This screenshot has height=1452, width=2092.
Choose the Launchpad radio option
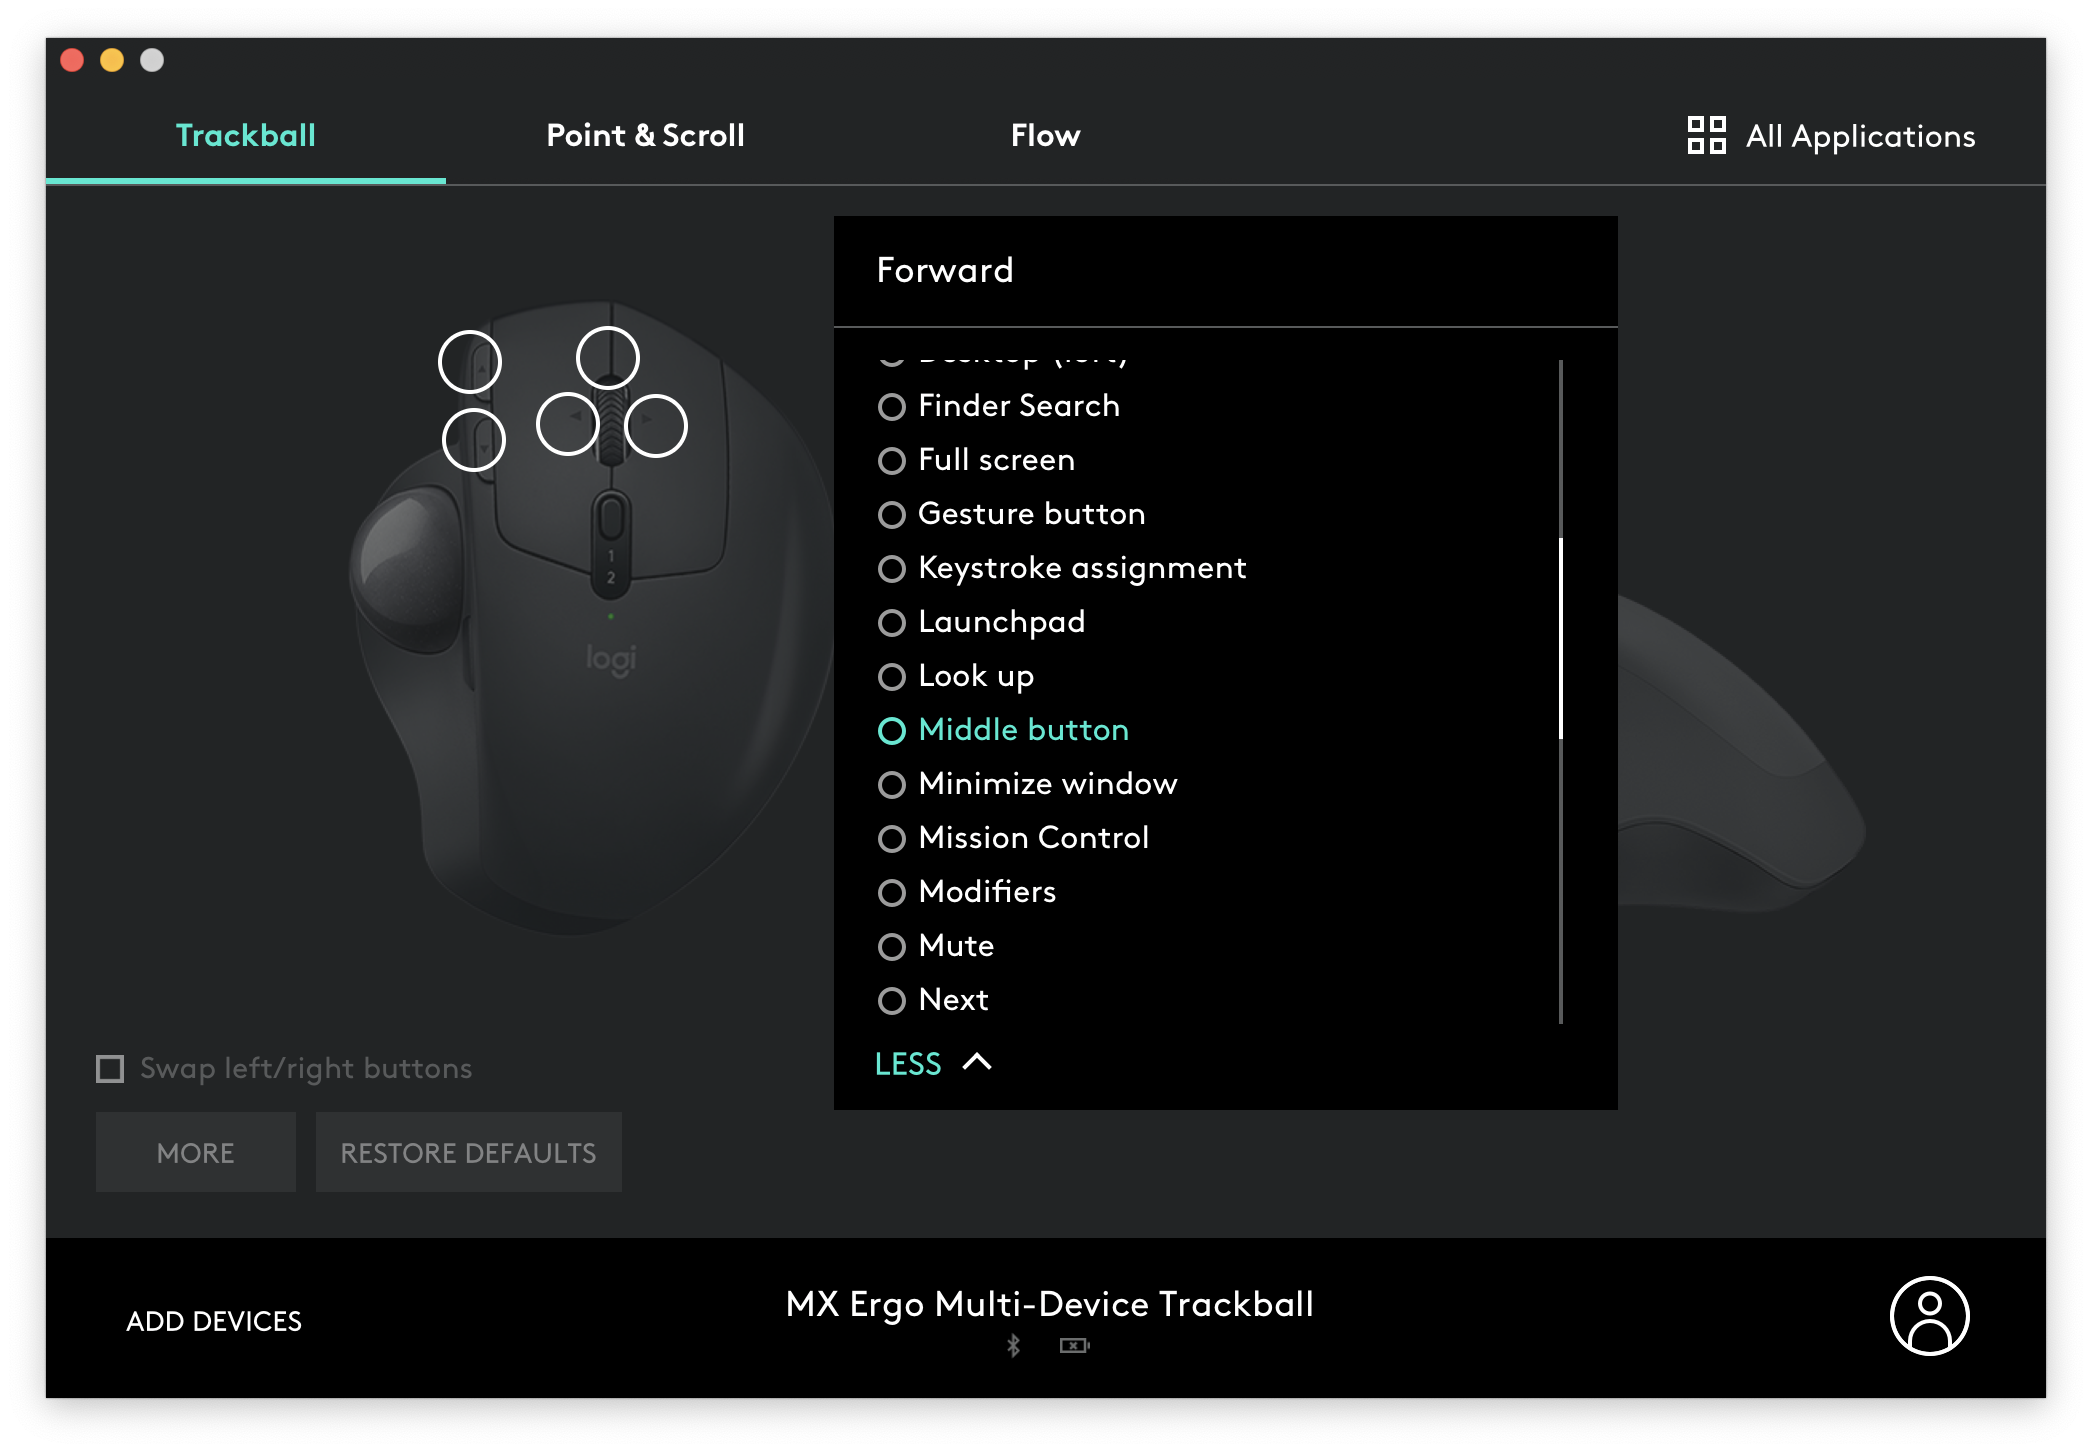891,622
